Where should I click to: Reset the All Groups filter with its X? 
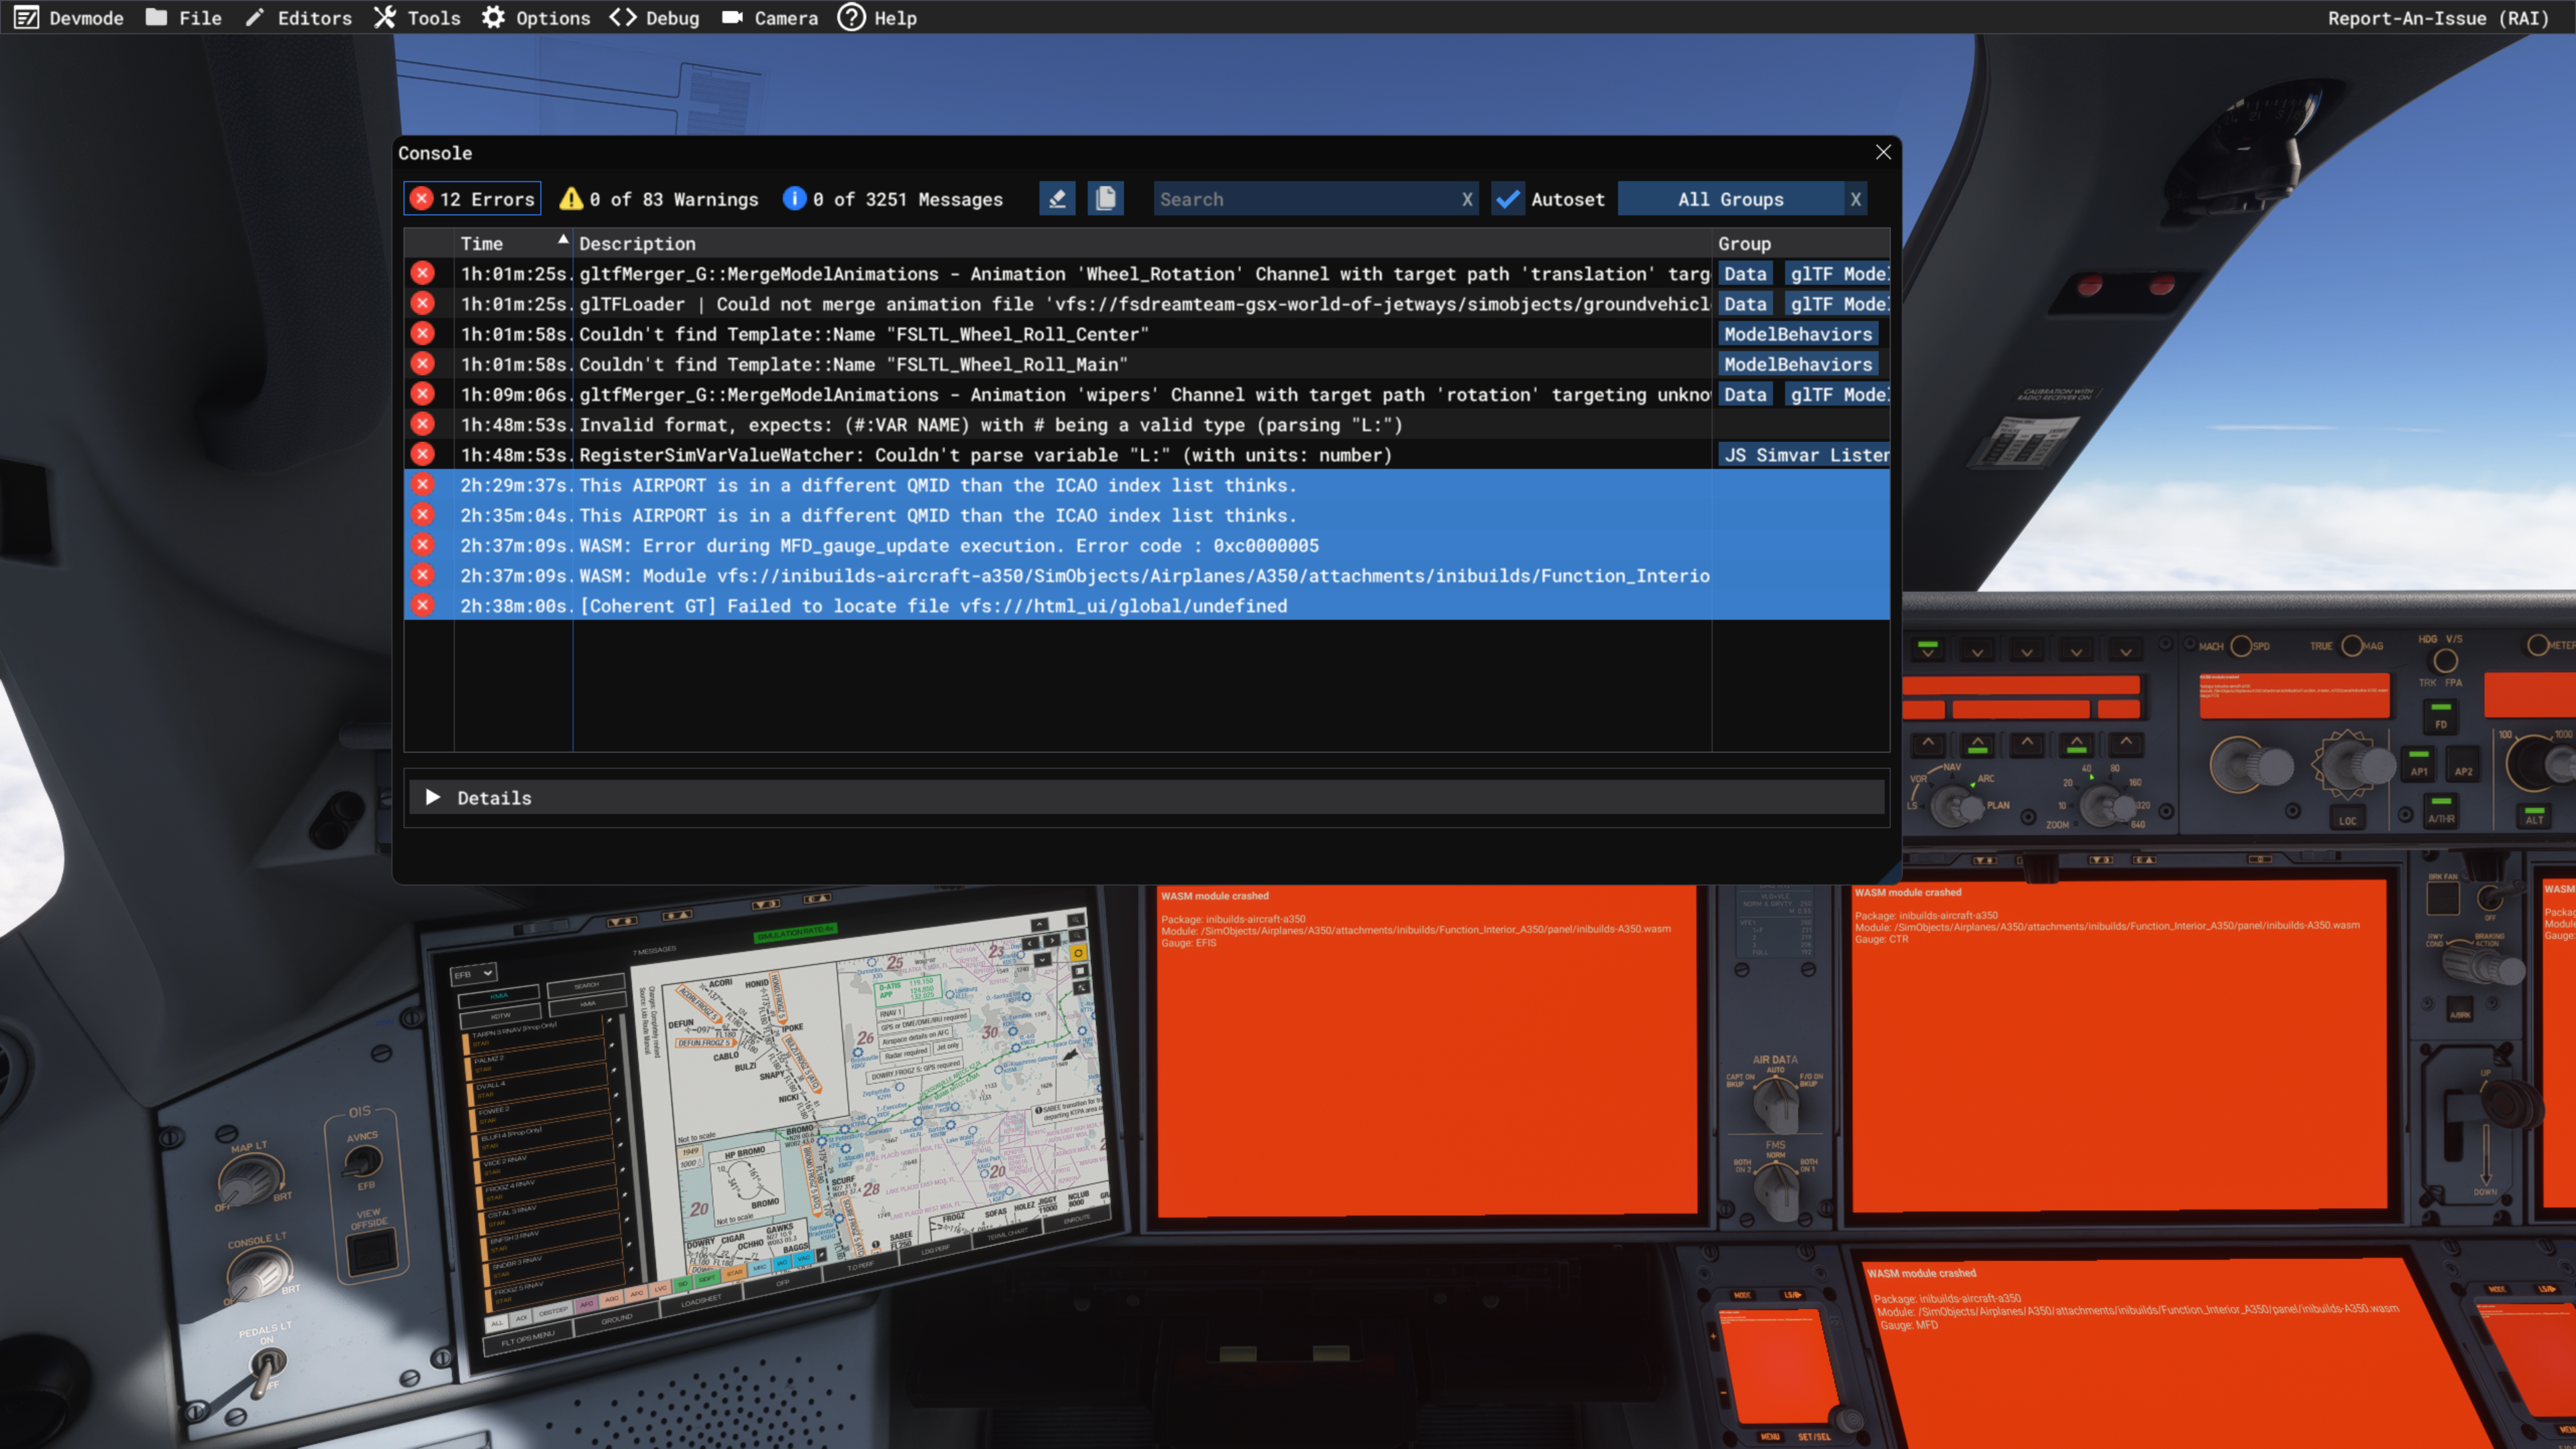[x=1855, y=199]
